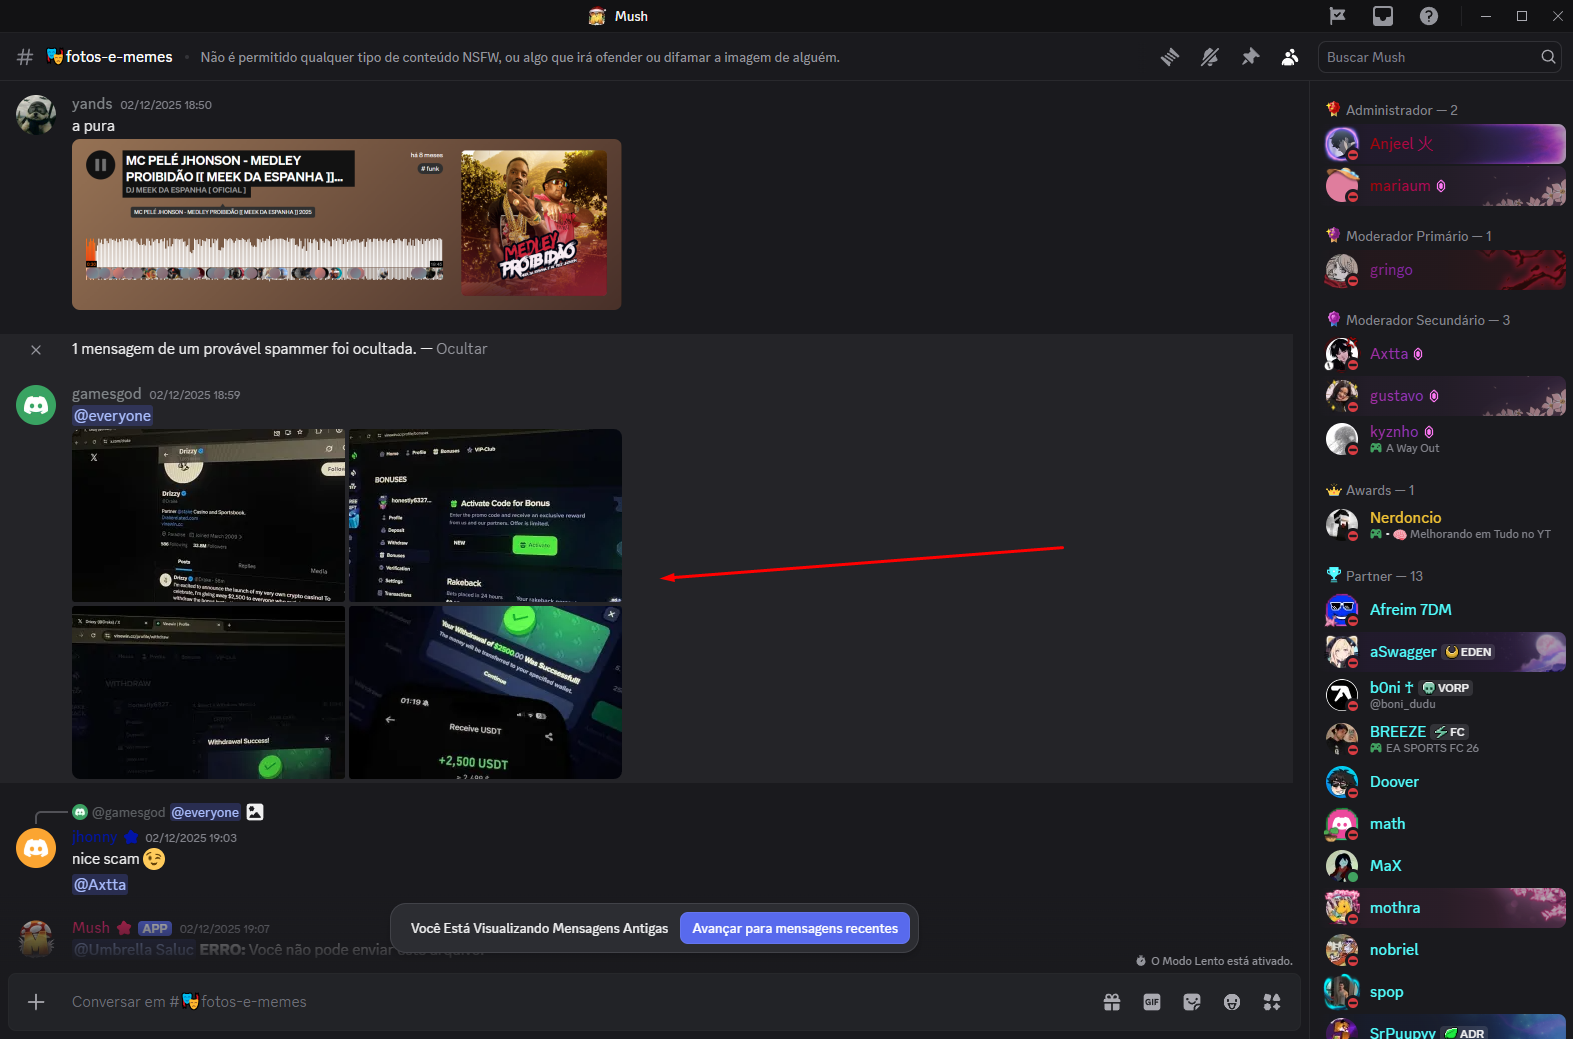1573x1039 pixels.
Task: Click the channel topic text about NSFW content
Action: point(520,57)
